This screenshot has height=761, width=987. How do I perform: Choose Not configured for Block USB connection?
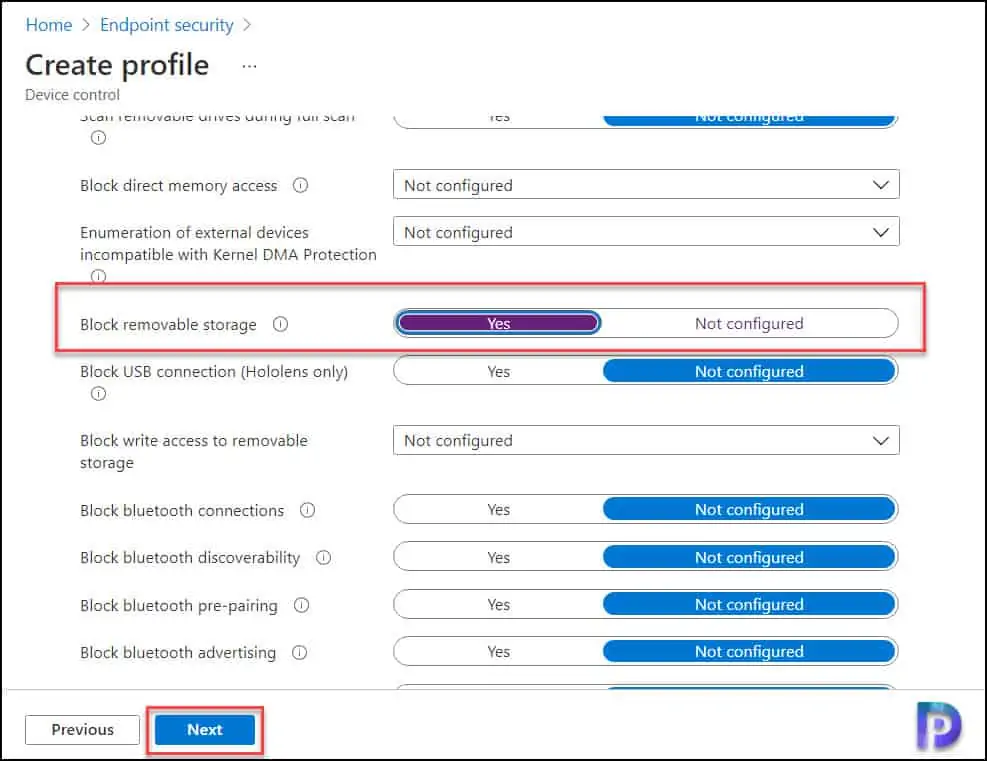pyautogui.click(x=749, y=371)
